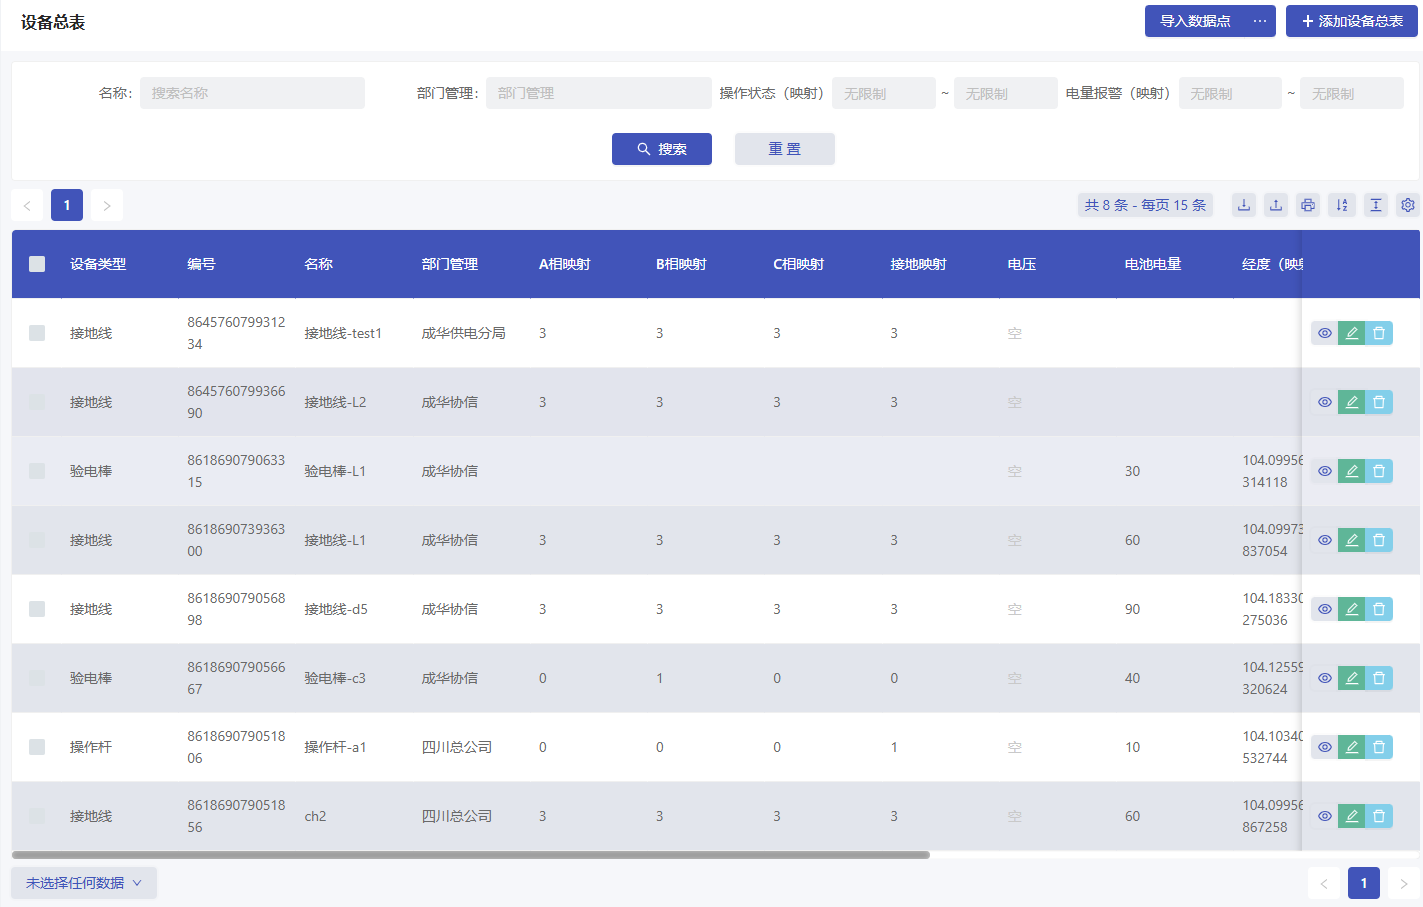The width and height of the screenshot is (1423, 907).
Task: View details of 接地线-L2 with eye icon
Action: (x=1324, y=402)
